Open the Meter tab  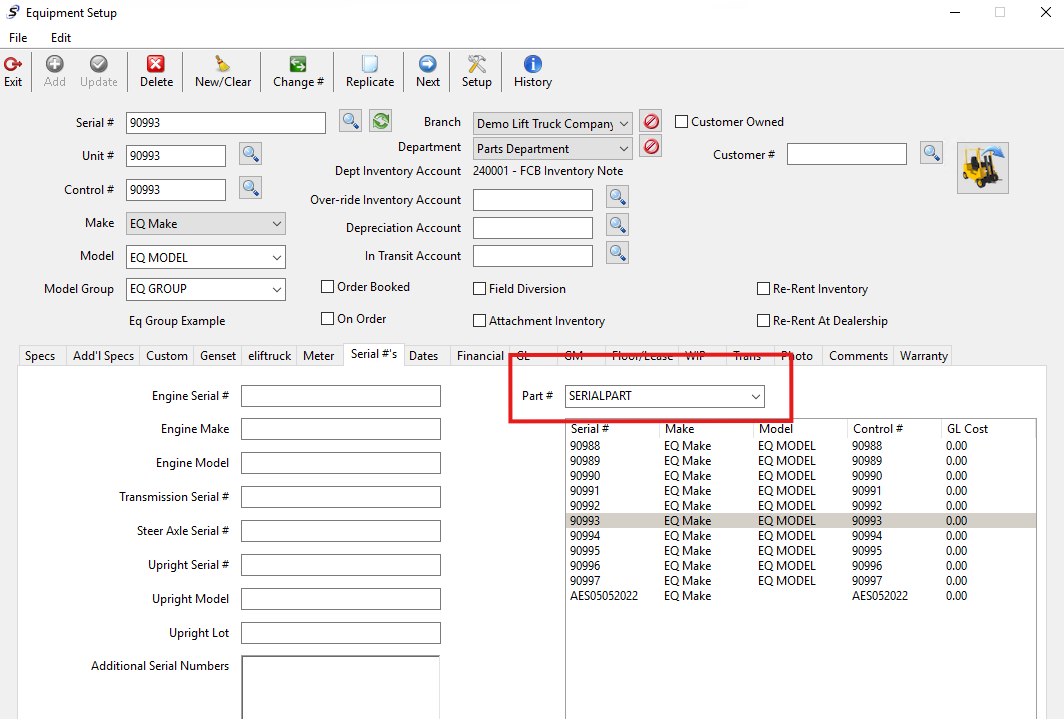[319, 356]
